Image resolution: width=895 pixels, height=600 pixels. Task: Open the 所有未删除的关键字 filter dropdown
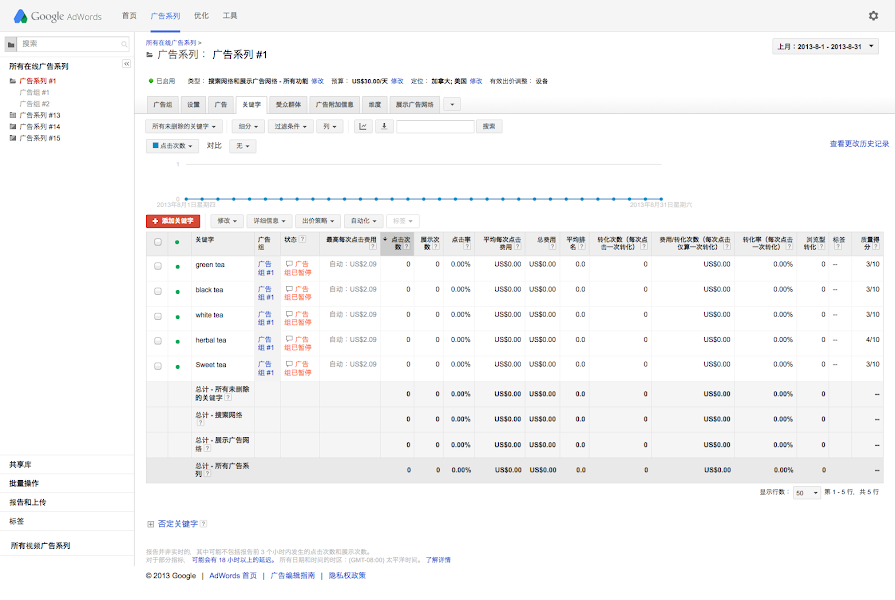(x=184, y=126)
